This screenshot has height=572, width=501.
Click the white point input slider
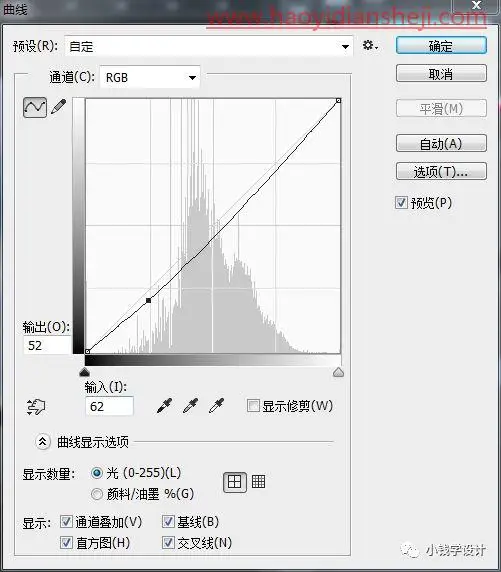339,372
